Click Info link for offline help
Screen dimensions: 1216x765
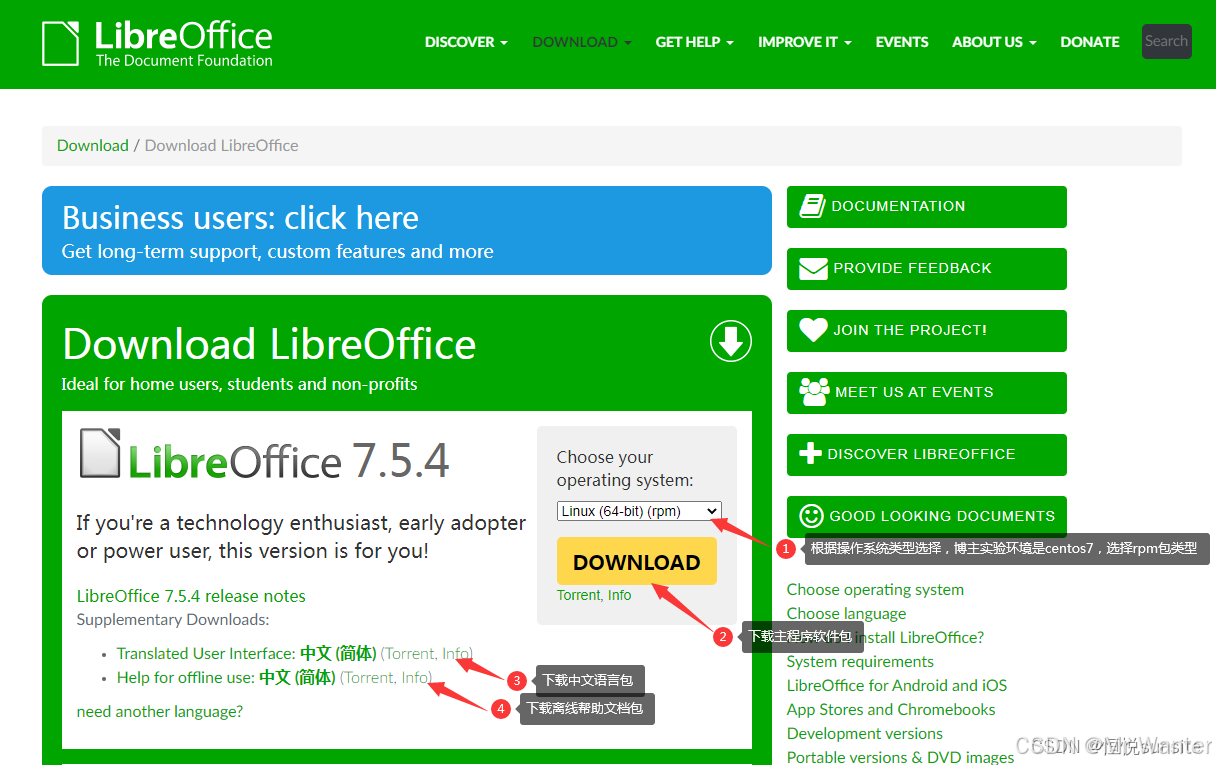[x=416, y=677]
